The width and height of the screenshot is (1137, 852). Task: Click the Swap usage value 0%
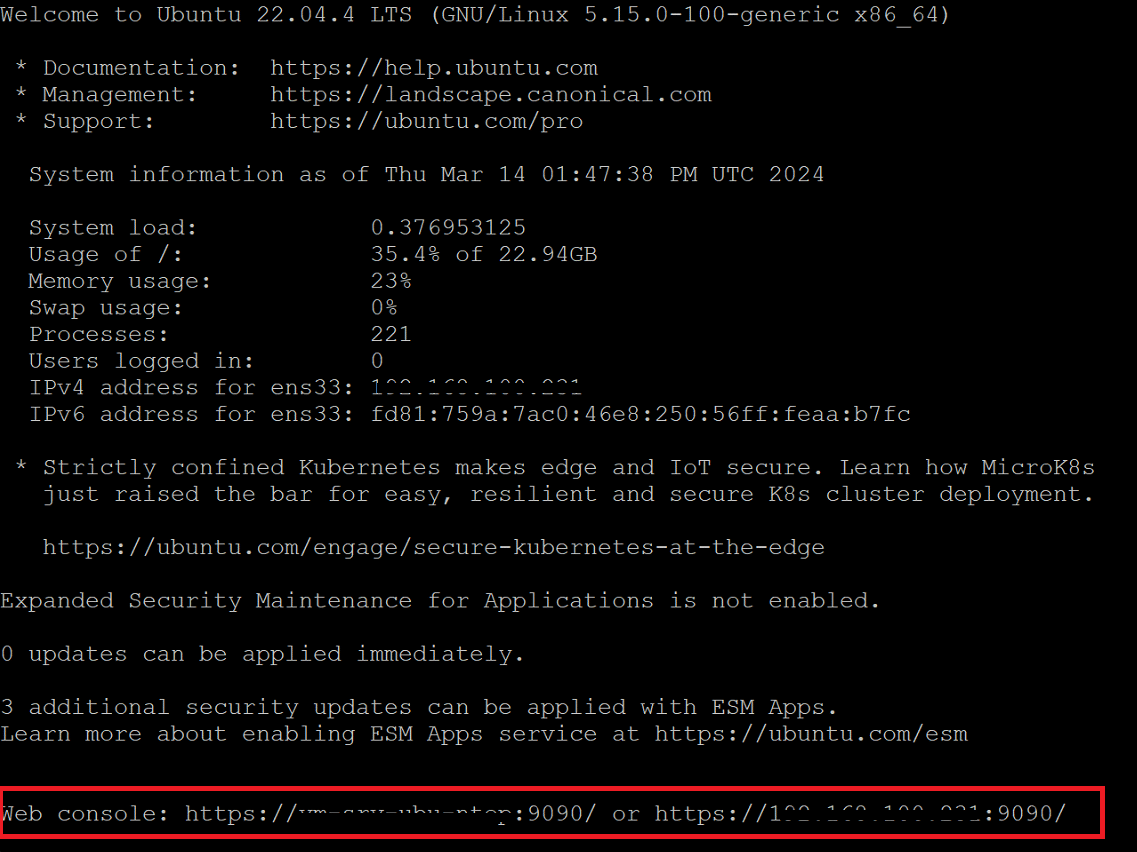383,308
